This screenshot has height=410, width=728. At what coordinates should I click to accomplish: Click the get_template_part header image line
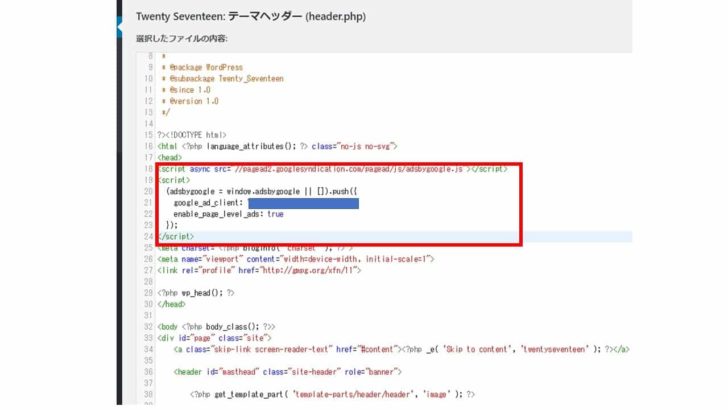[330, 395]
